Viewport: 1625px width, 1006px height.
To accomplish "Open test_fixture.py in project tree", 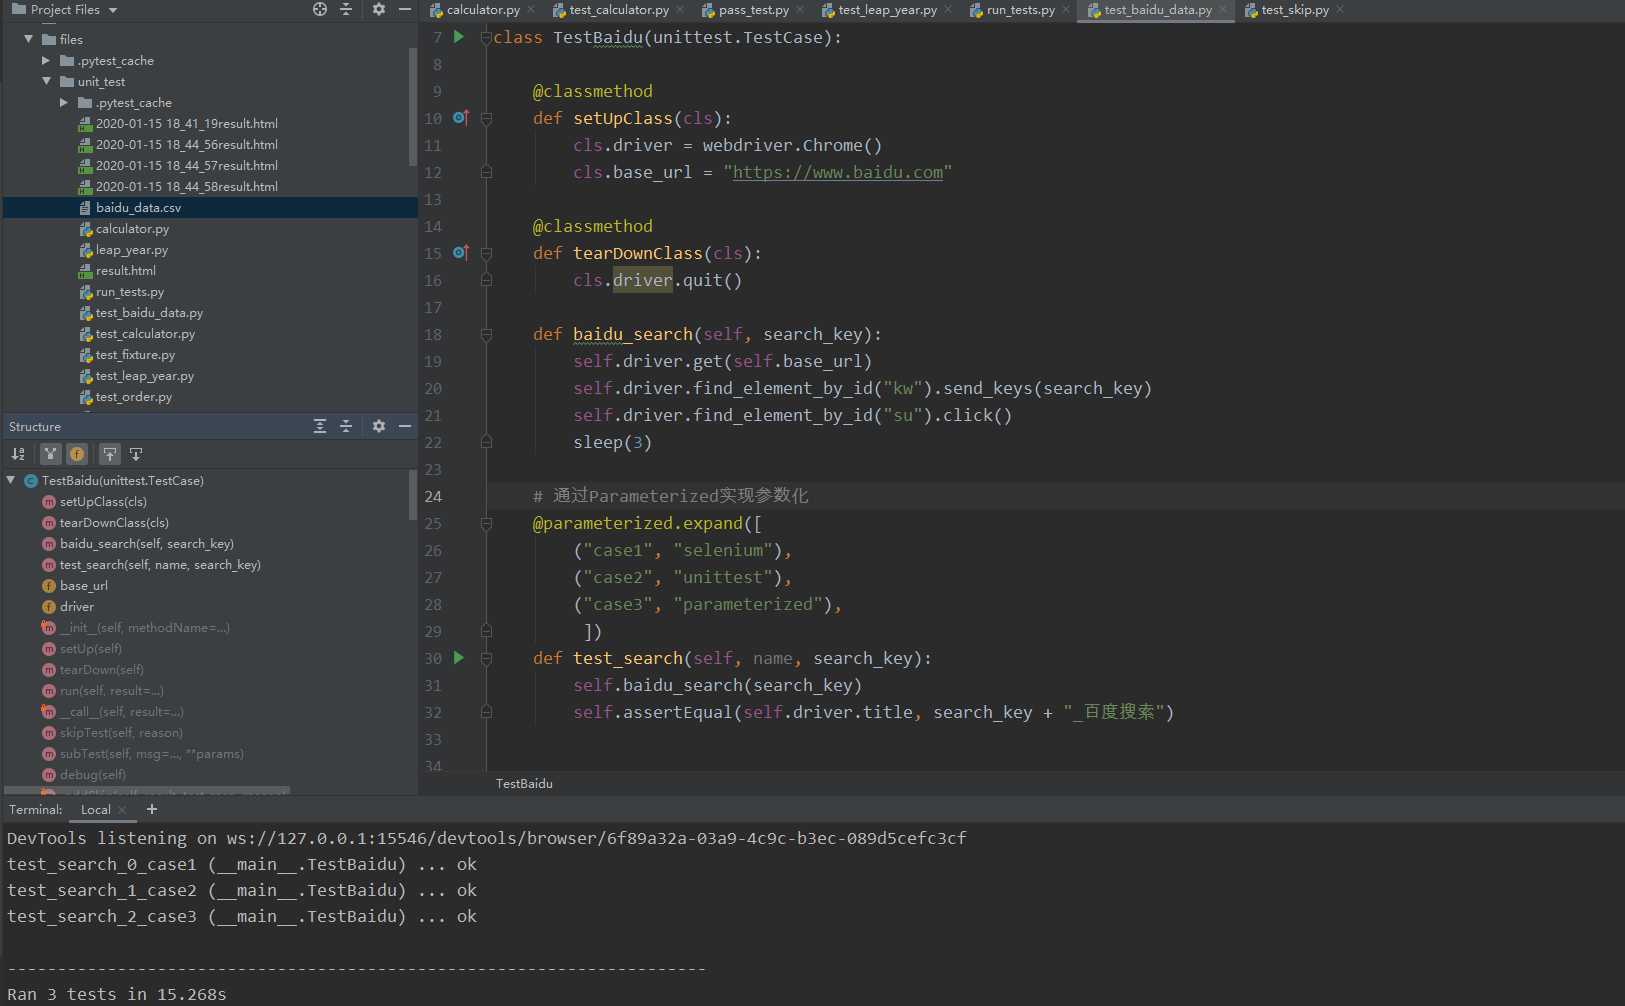I will tap(135, 355).
